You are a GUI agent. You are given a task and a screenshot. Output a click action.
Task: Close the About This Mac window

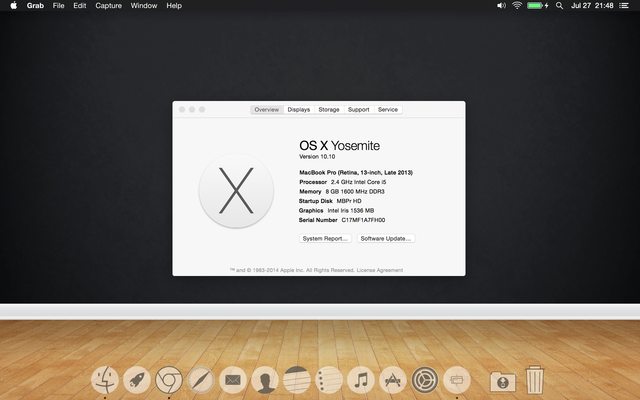[x=182, y=109]
